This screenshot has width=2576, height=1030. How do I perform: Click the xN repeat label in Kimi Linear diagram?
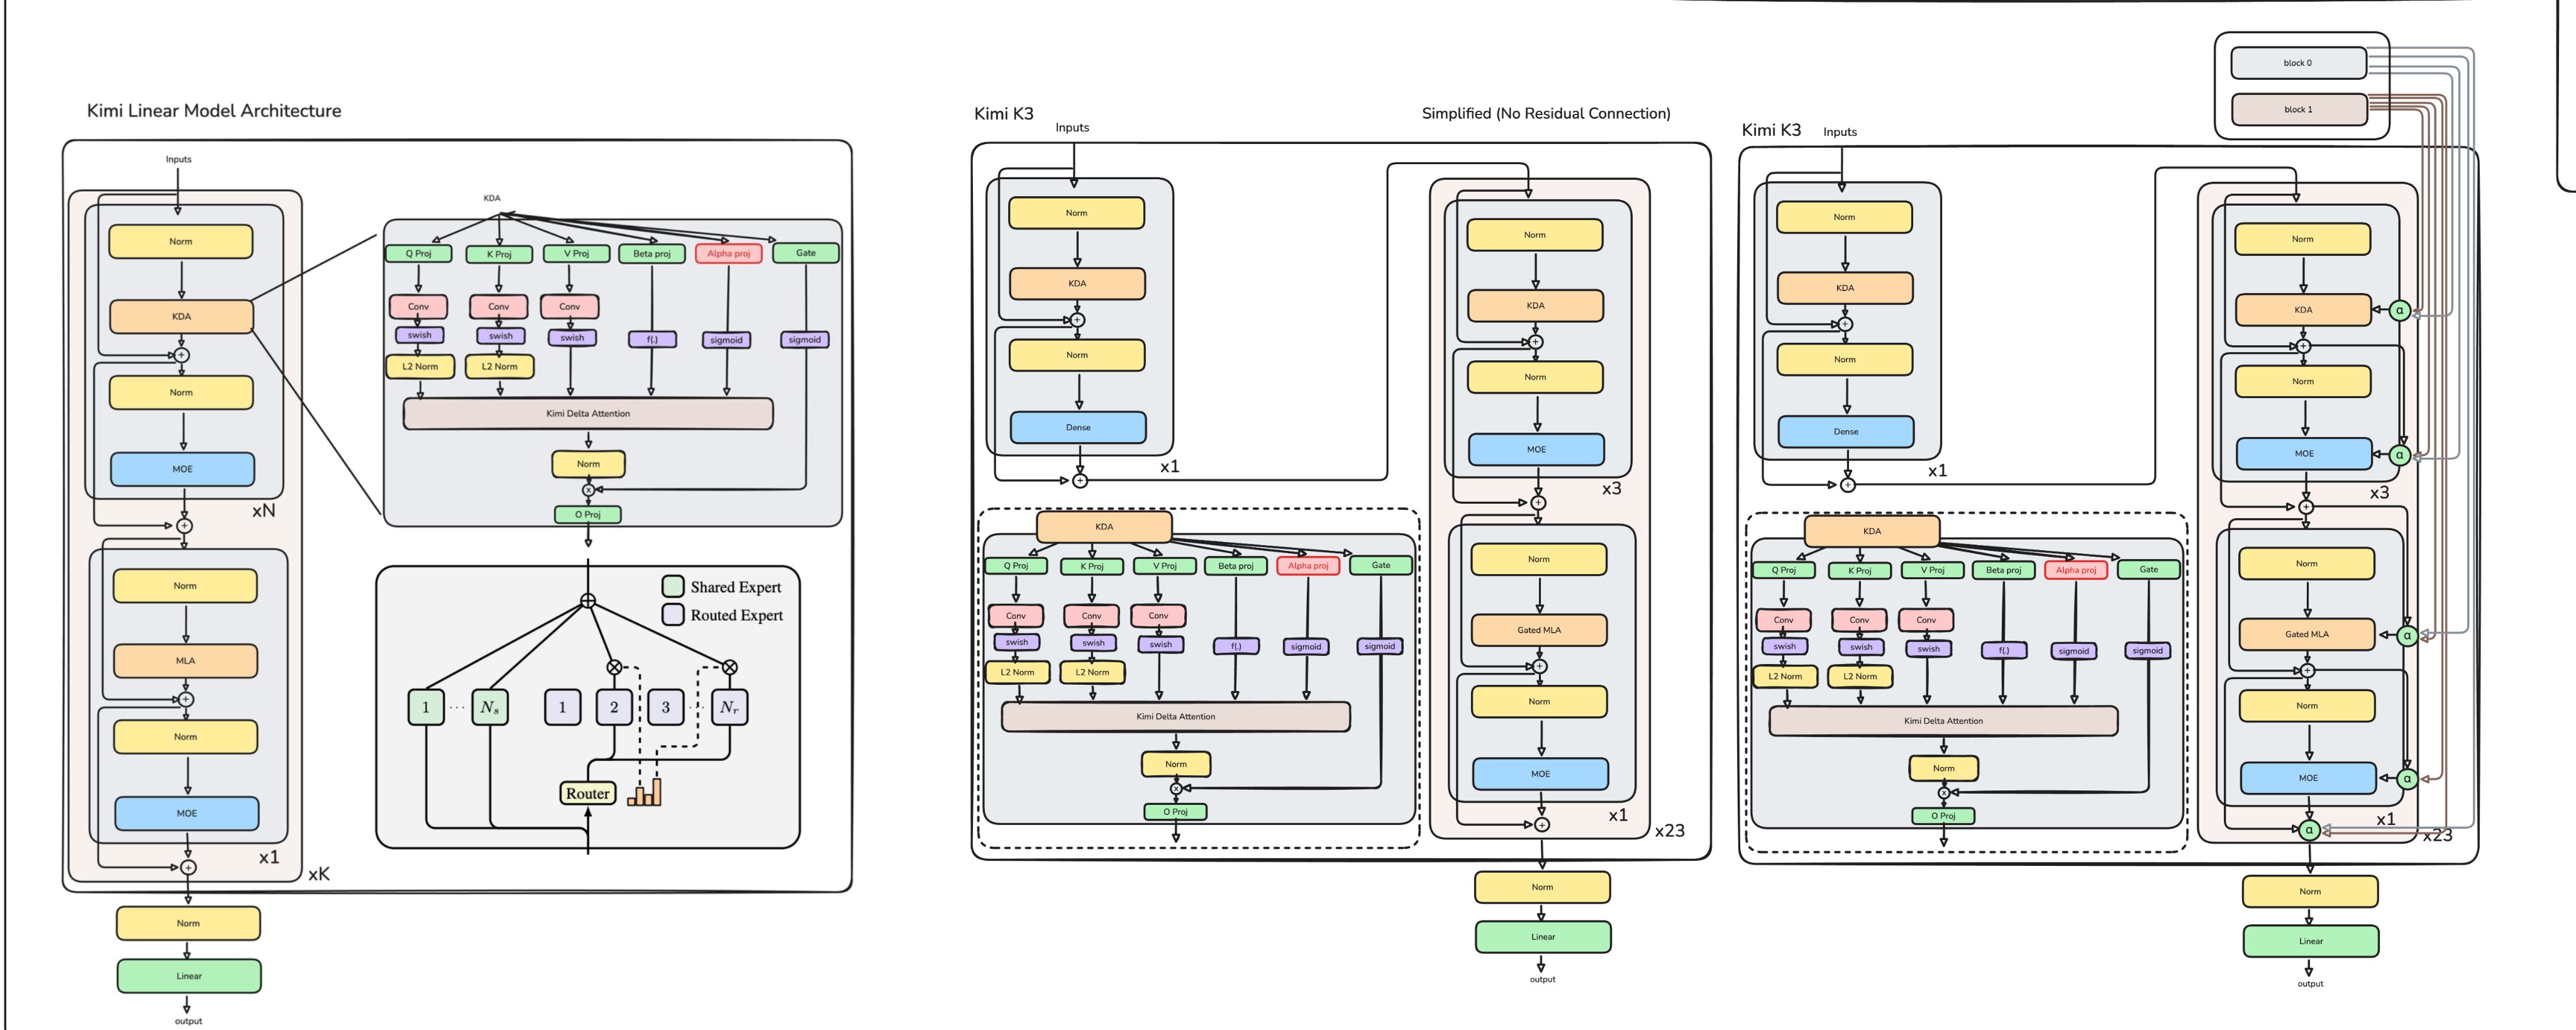pyautogui.click(x=263, y=511)
